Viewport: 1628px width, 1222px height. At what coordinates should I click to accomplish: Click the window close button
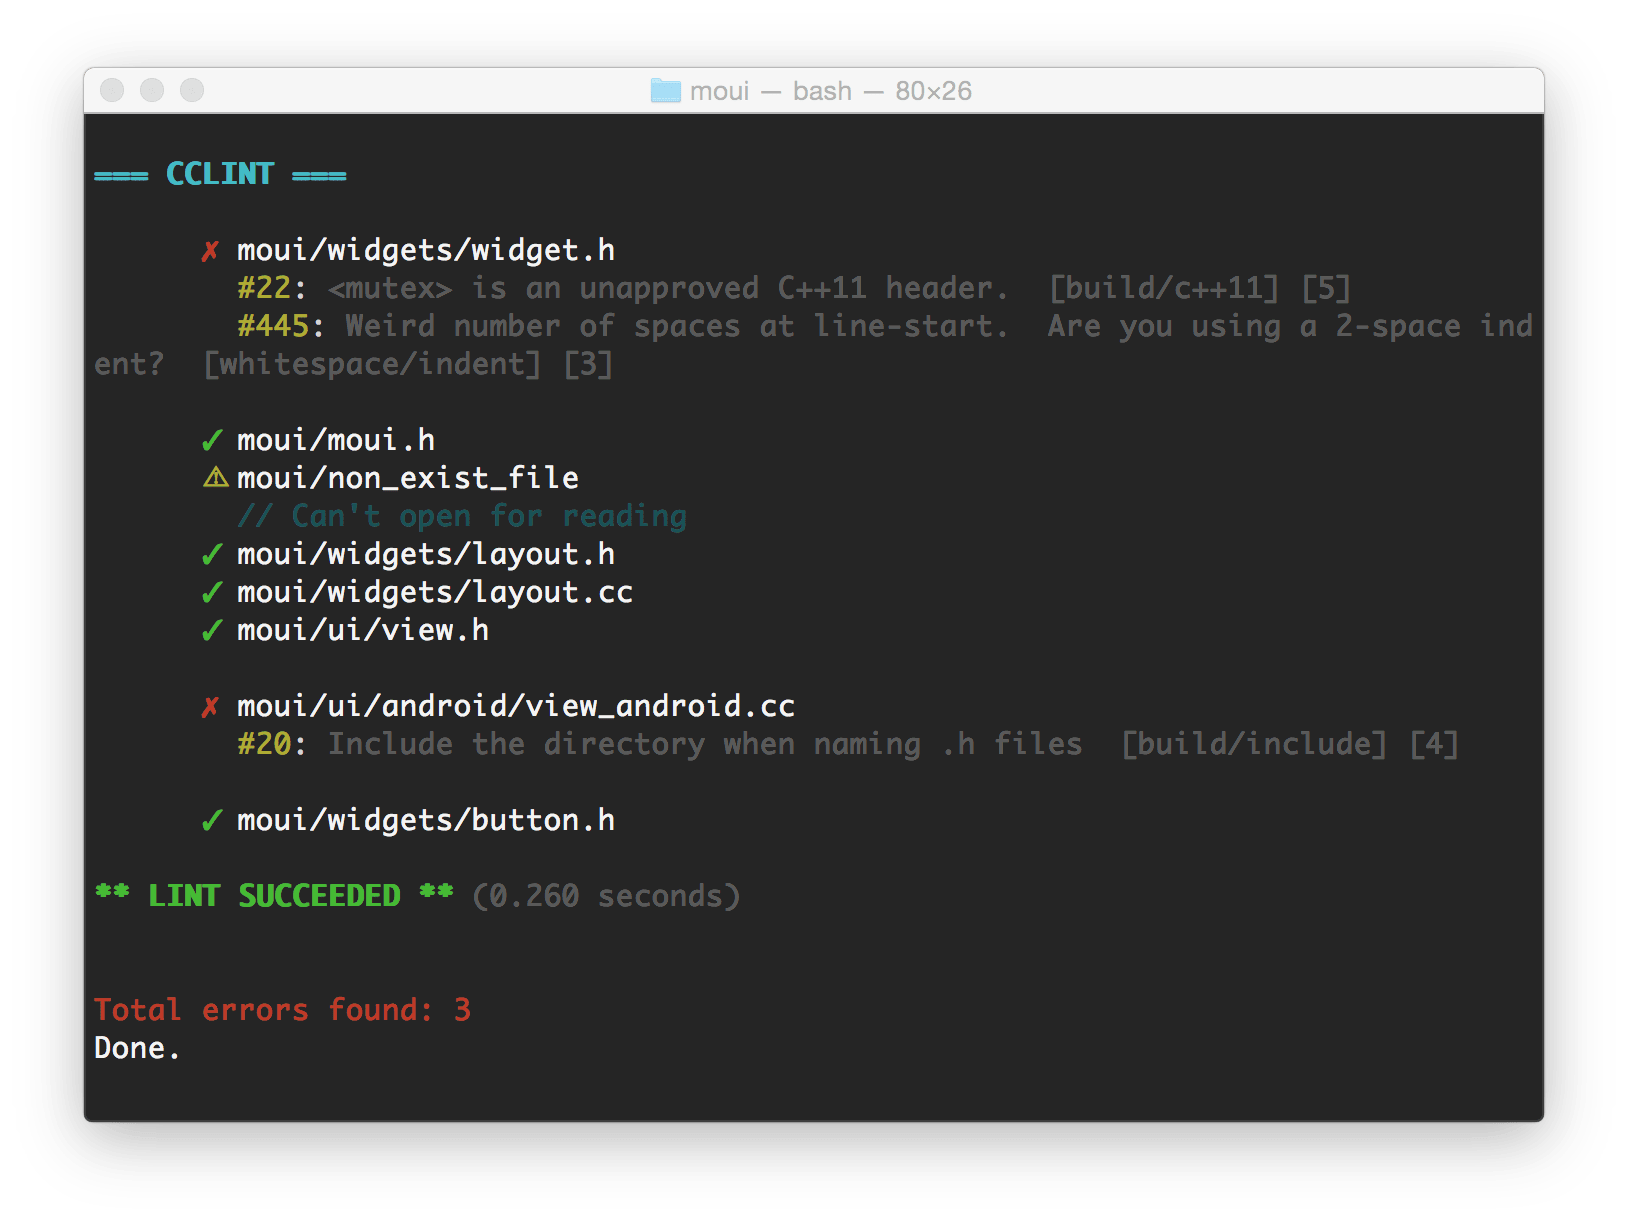pos(112,91)
